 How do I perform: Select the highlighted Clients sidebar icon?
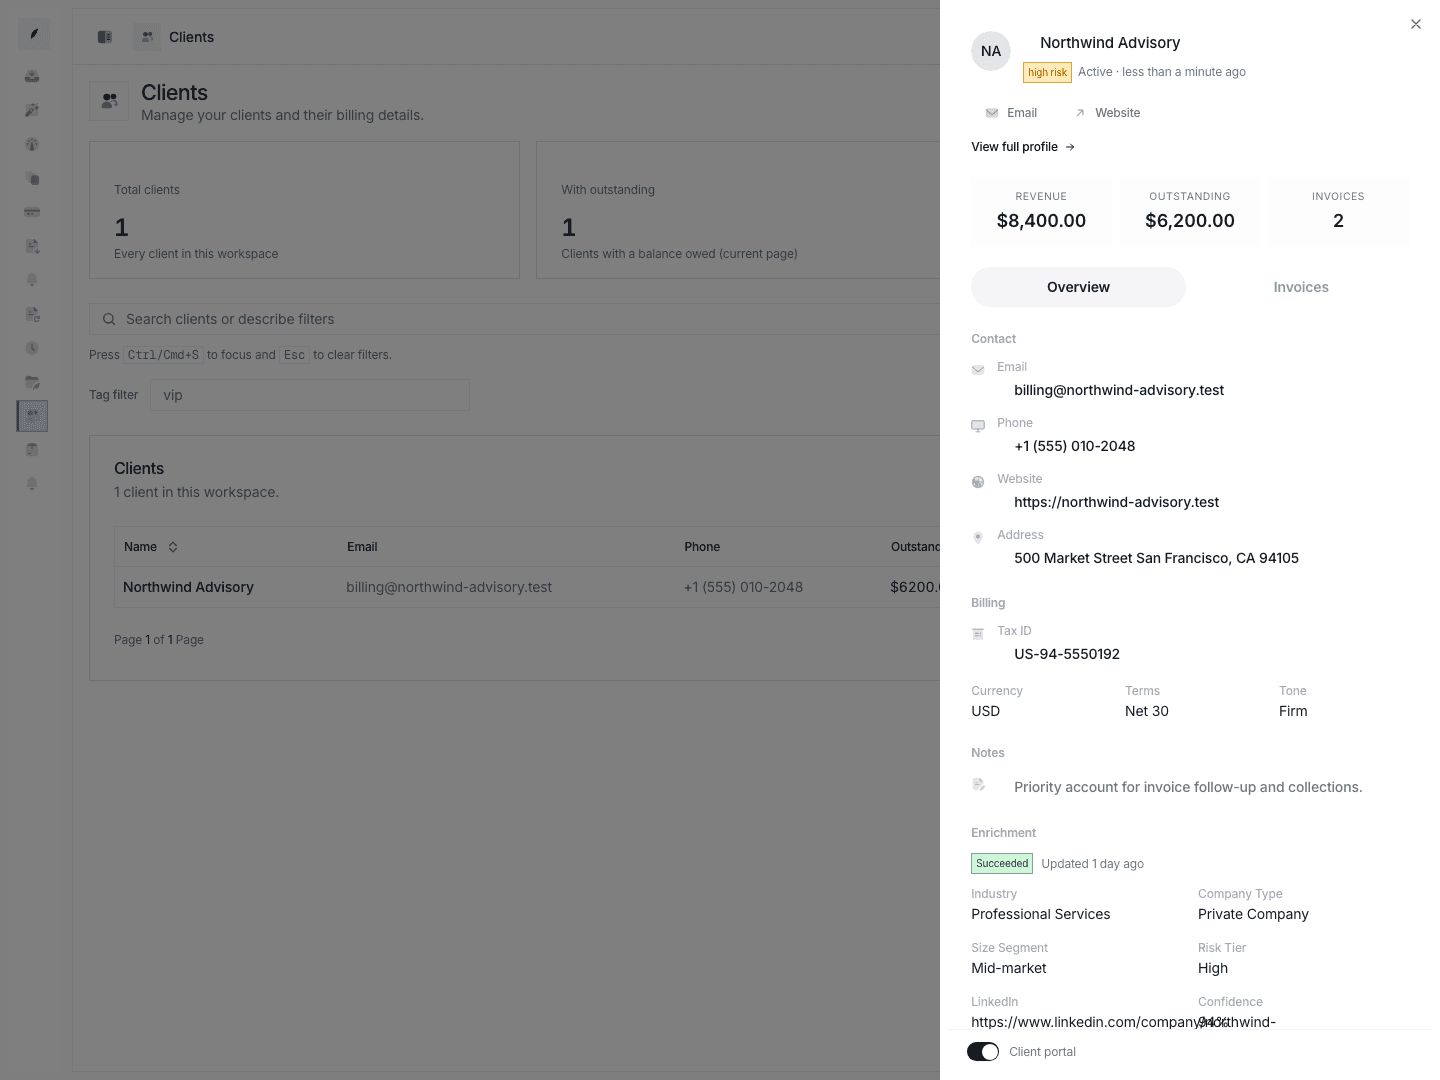(32, 416)
